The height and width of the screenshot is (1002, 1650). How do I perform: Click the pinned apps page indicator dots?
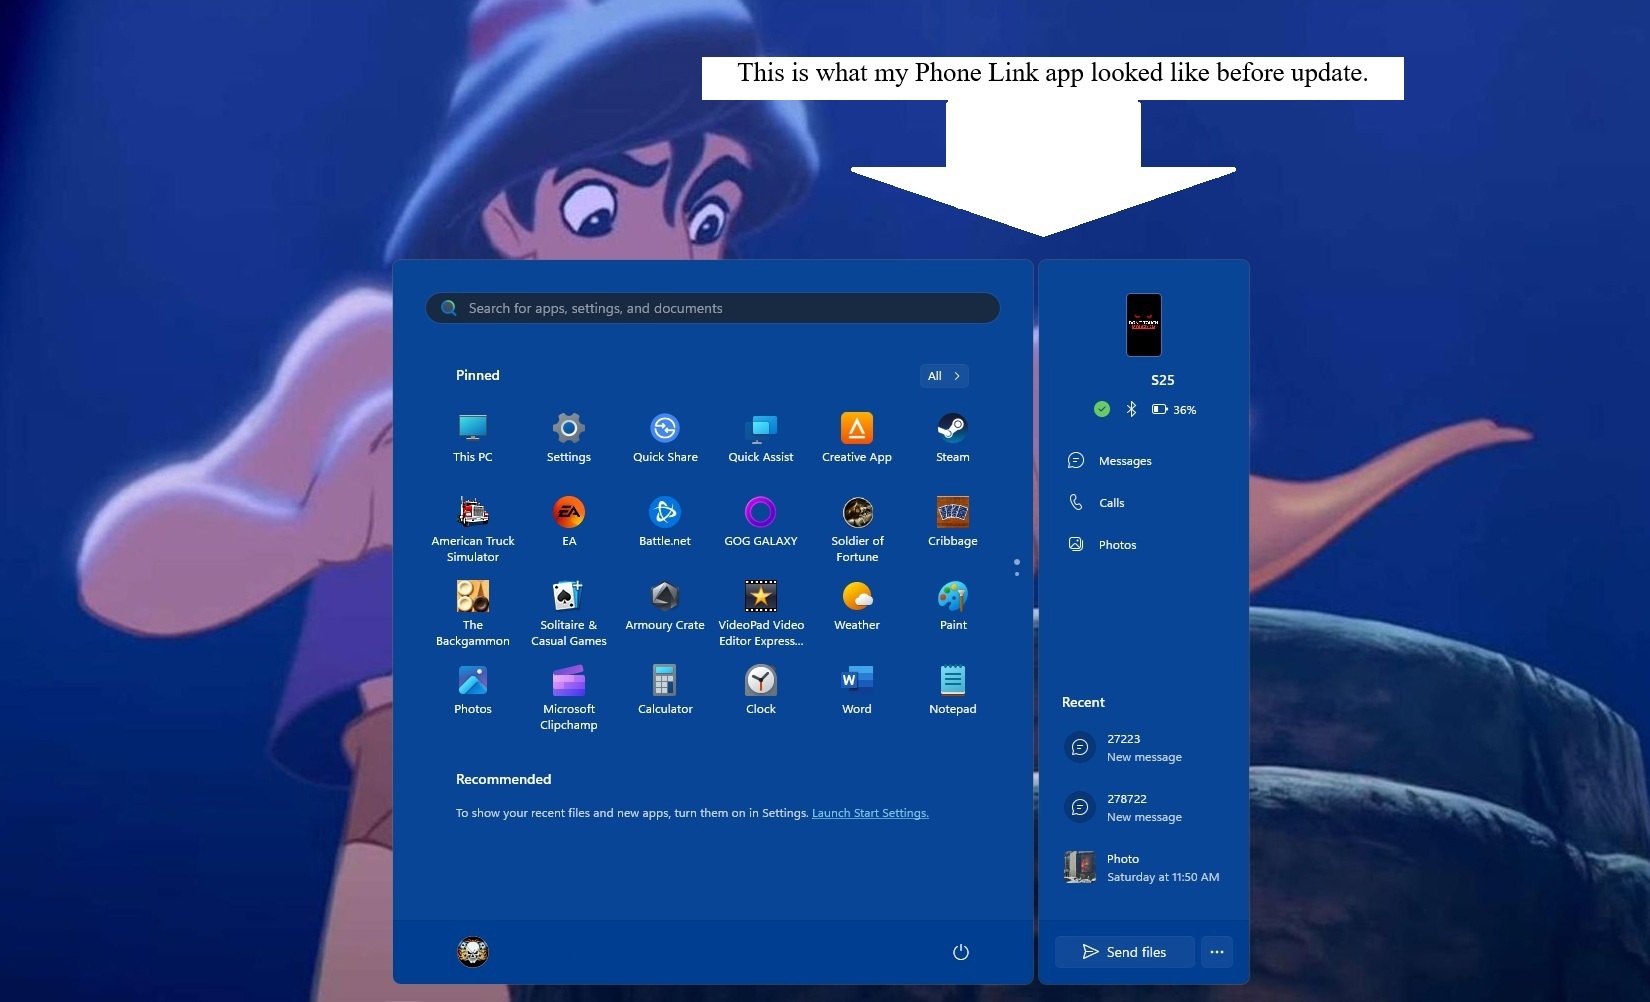[1017, 567]
